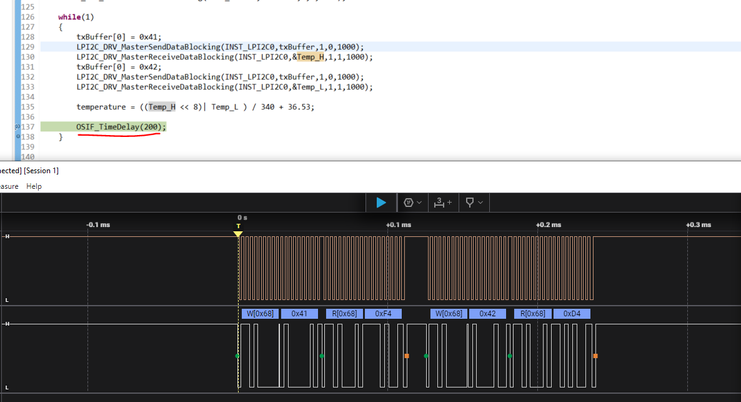
Task: Click MasterReceiveDataBlocking call with Temp_L
Action: [224, 87]
